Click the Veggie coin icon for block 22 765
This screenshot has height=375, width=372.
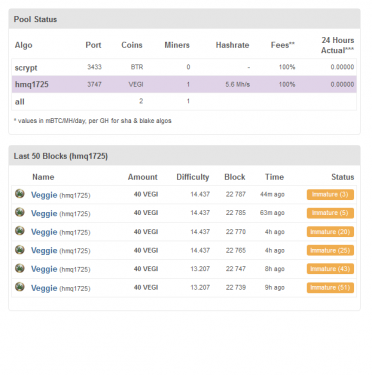point(20,249)
